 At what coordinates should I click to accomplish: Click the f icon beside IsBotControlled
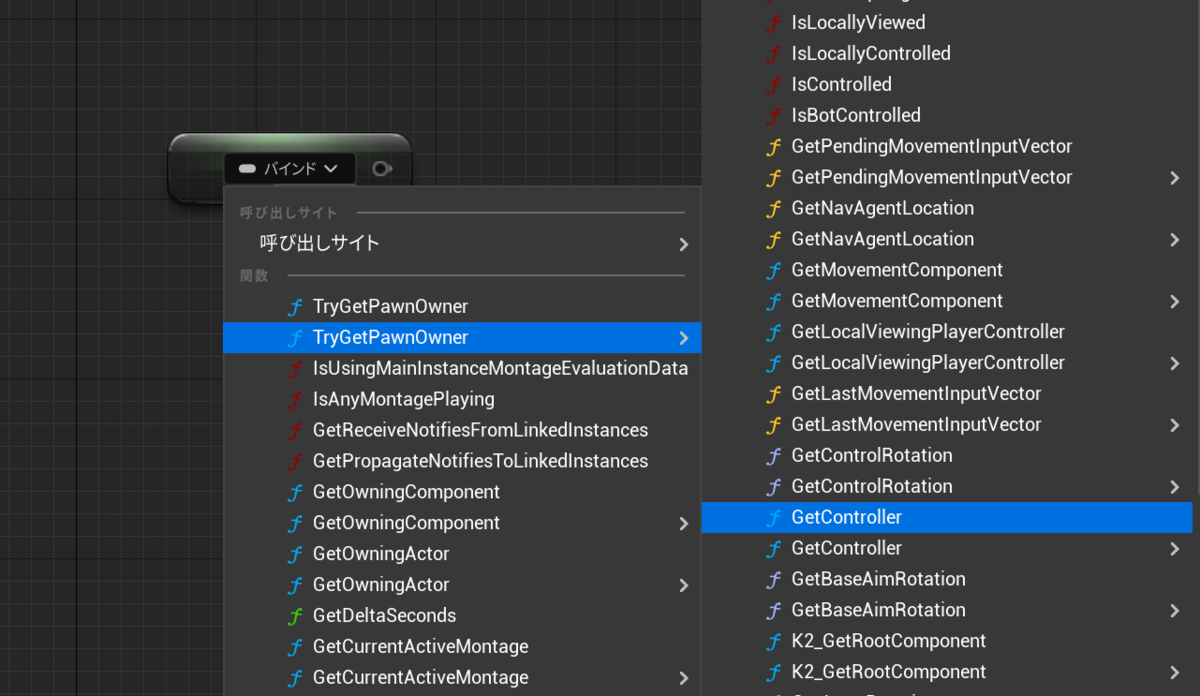point(775,115)
